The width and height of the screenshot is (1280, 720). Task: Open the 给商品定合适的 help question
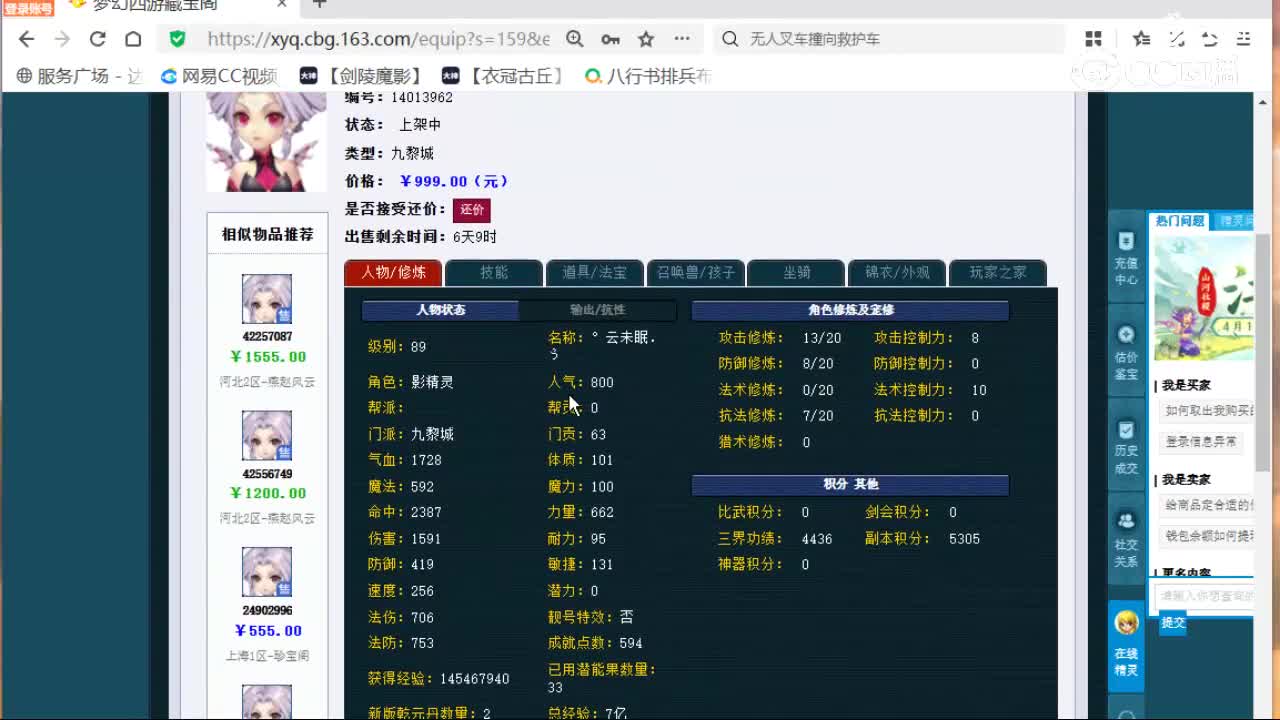1207,505
